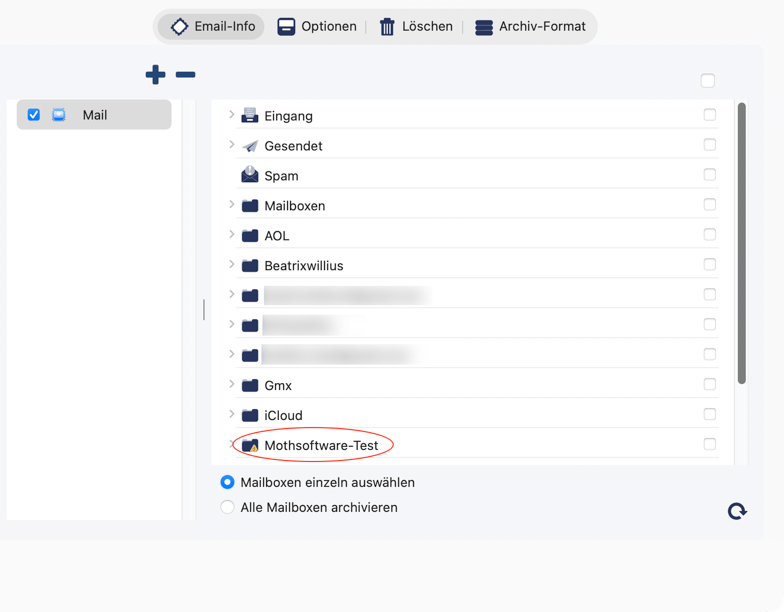Click the Eingang inbox tray icon
Image resolution: width=784 pixels, height=612 pixels.
tap(250, 116)
